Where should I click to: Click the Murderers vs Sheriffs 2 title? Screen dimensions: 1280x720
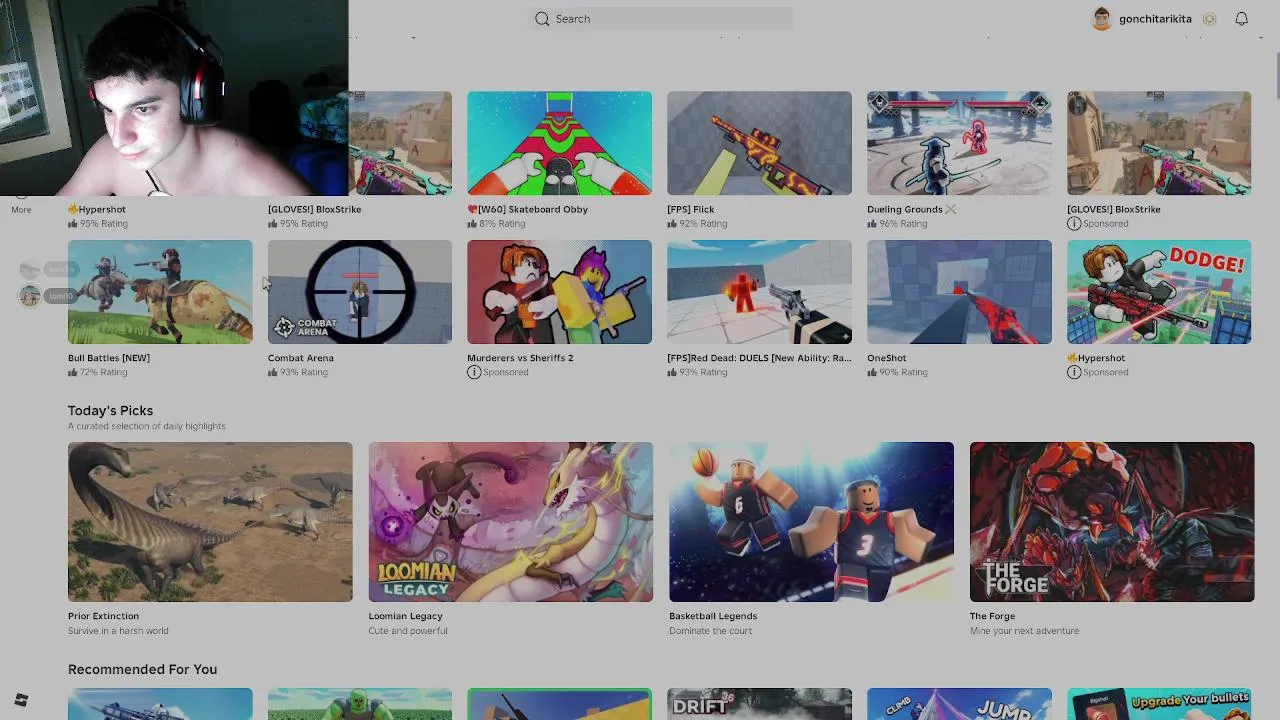(x=520, y=358)
